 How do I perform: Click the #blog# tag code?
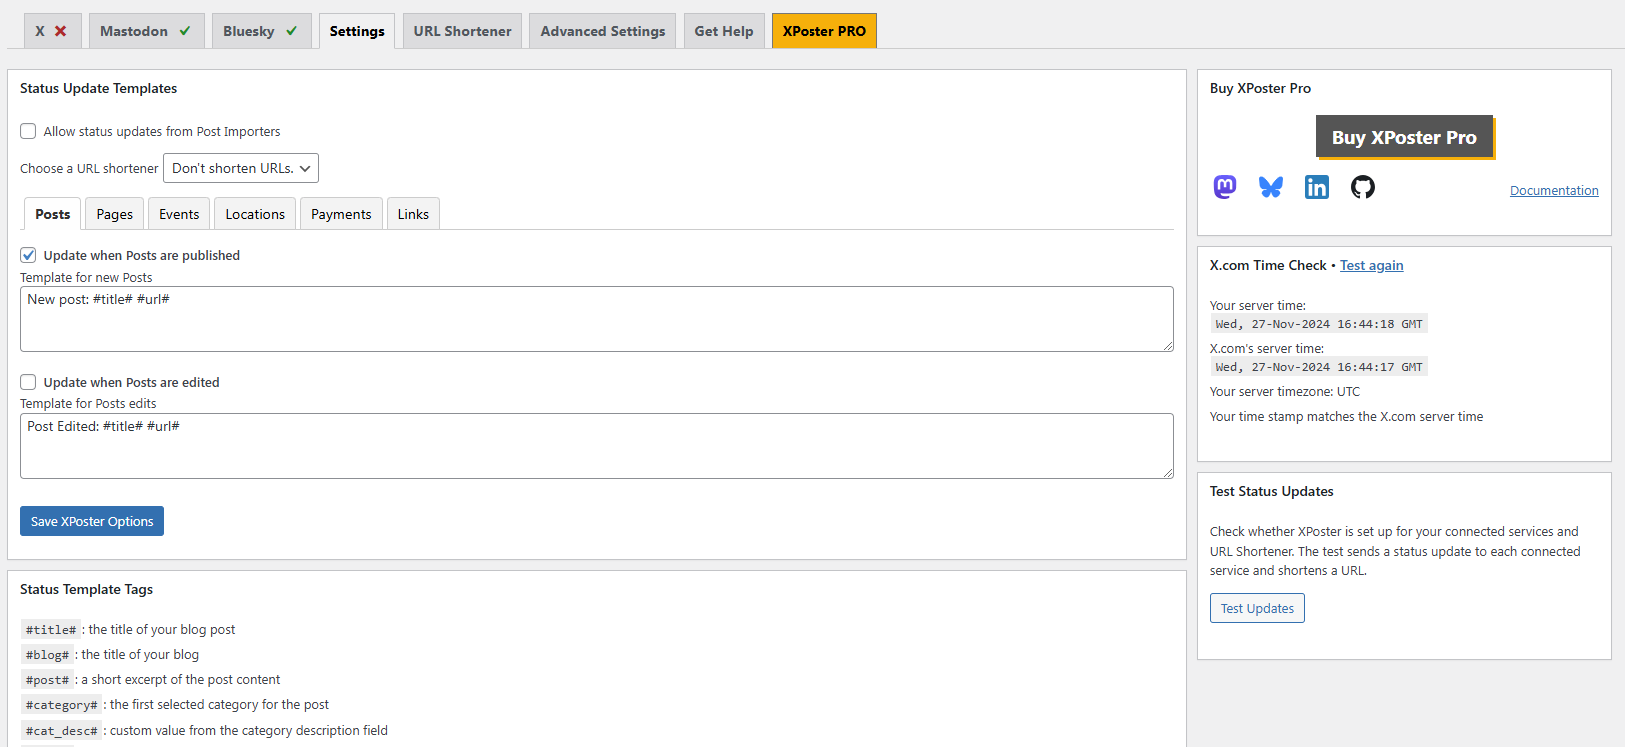click(x=47, y=655)
